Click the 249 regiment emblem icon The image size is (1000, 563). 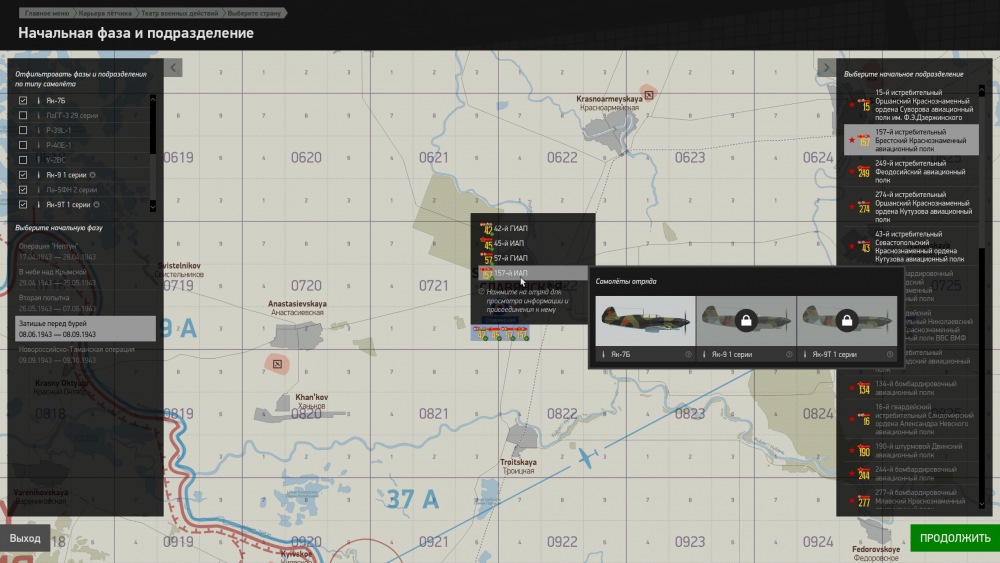[864, 172]
